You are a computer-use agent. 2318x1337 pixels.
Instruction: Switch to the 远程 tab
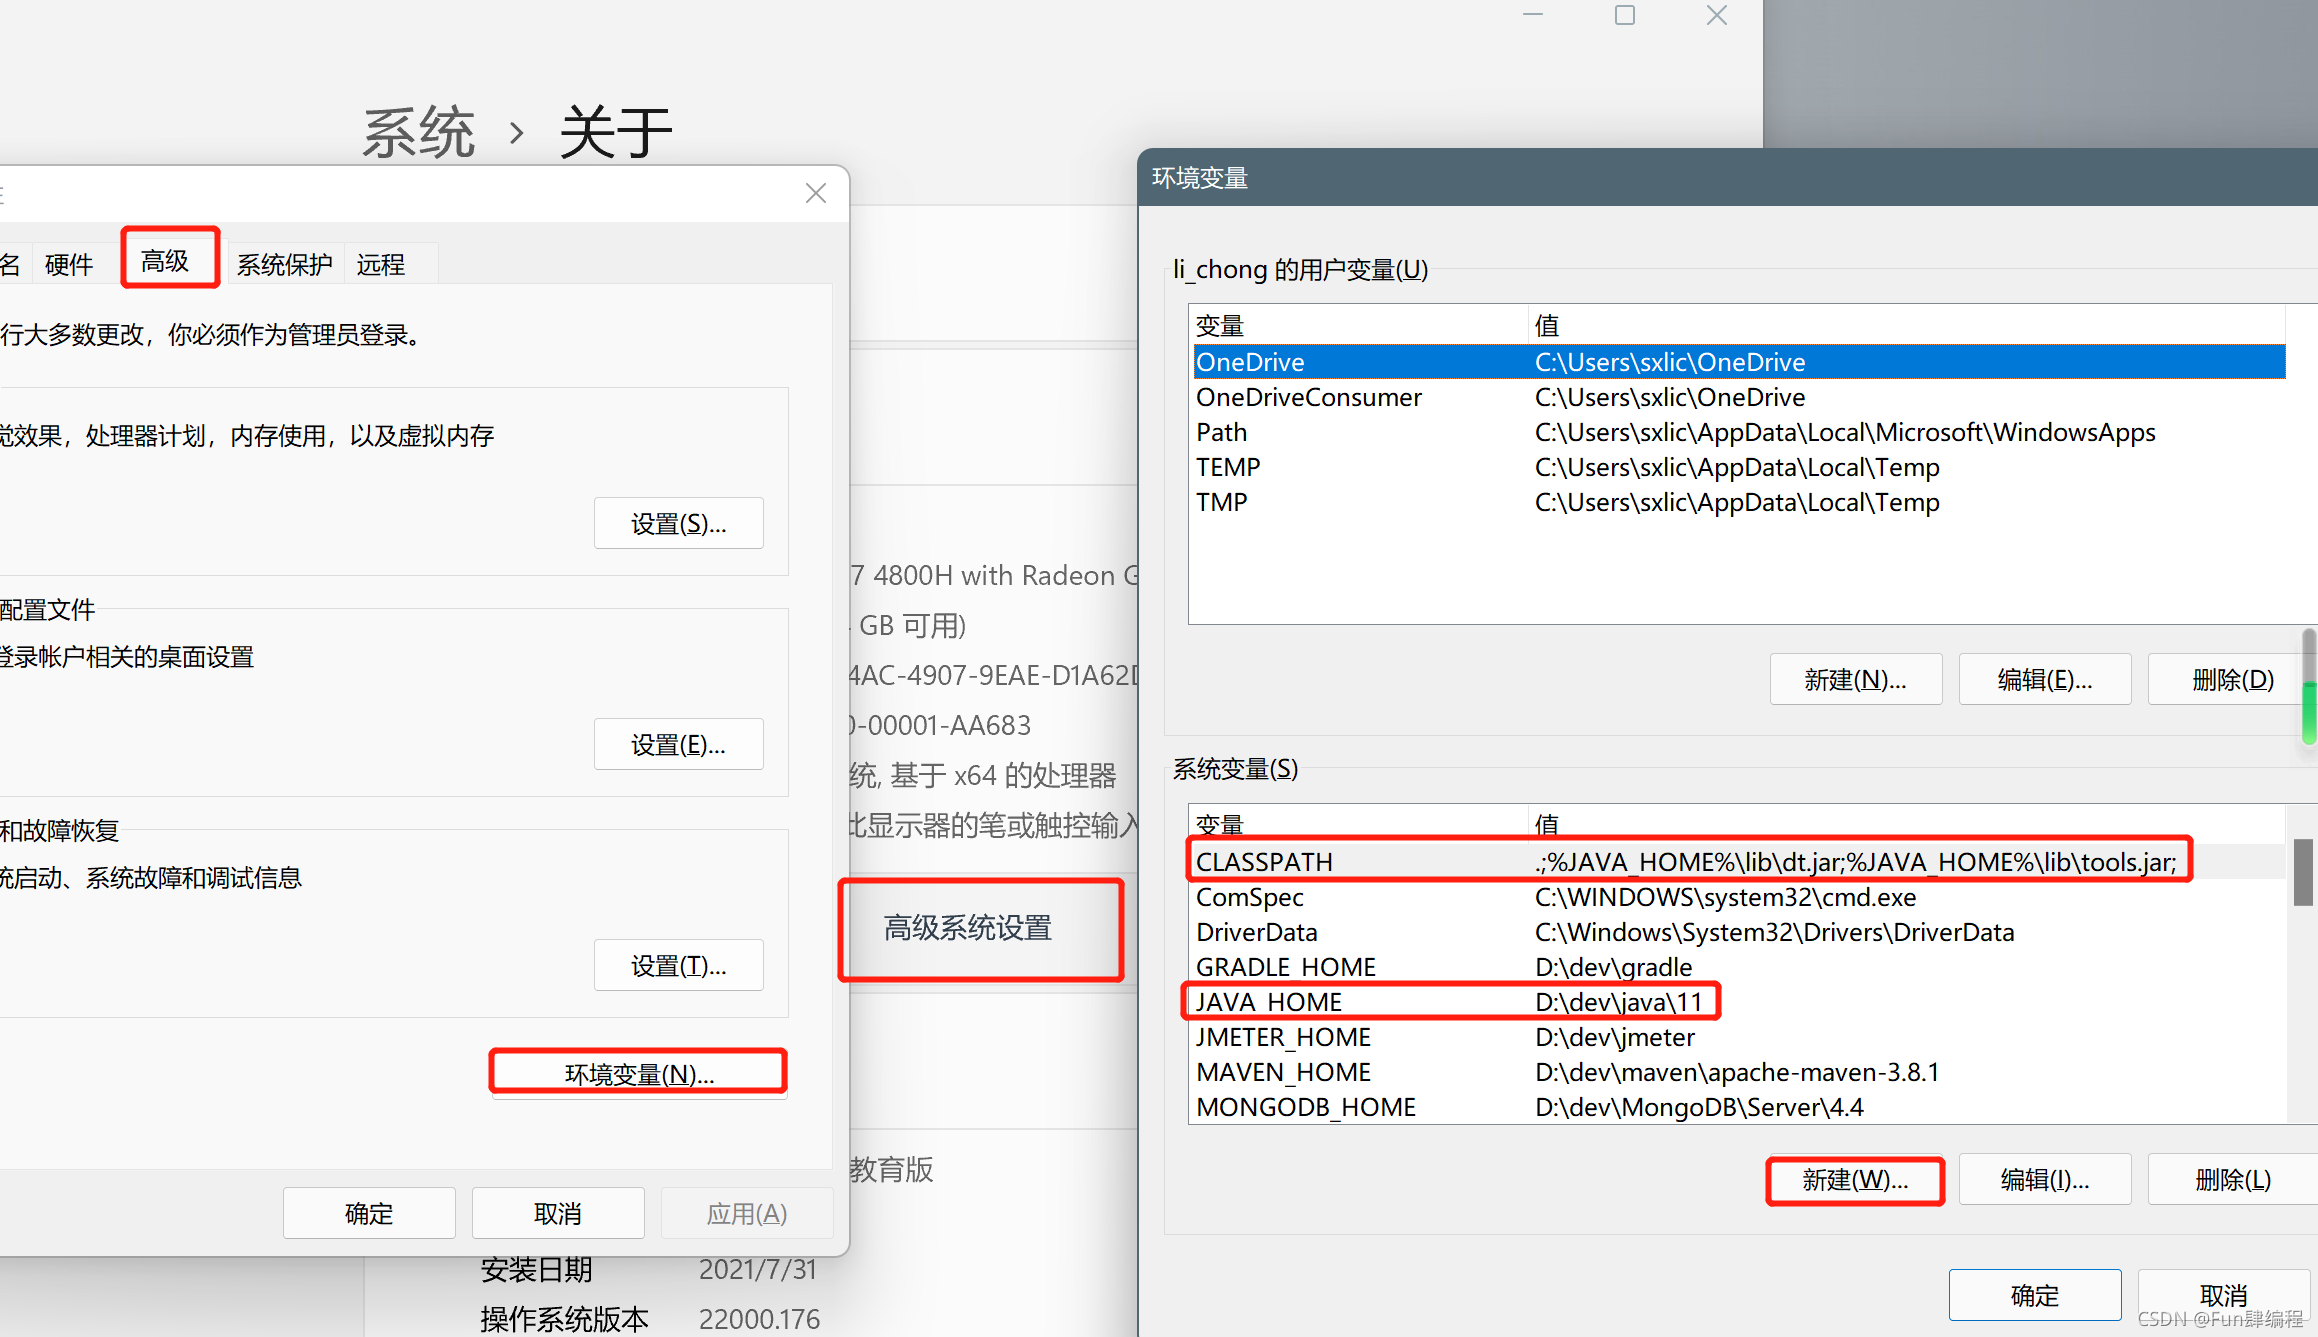click(380, 264)
